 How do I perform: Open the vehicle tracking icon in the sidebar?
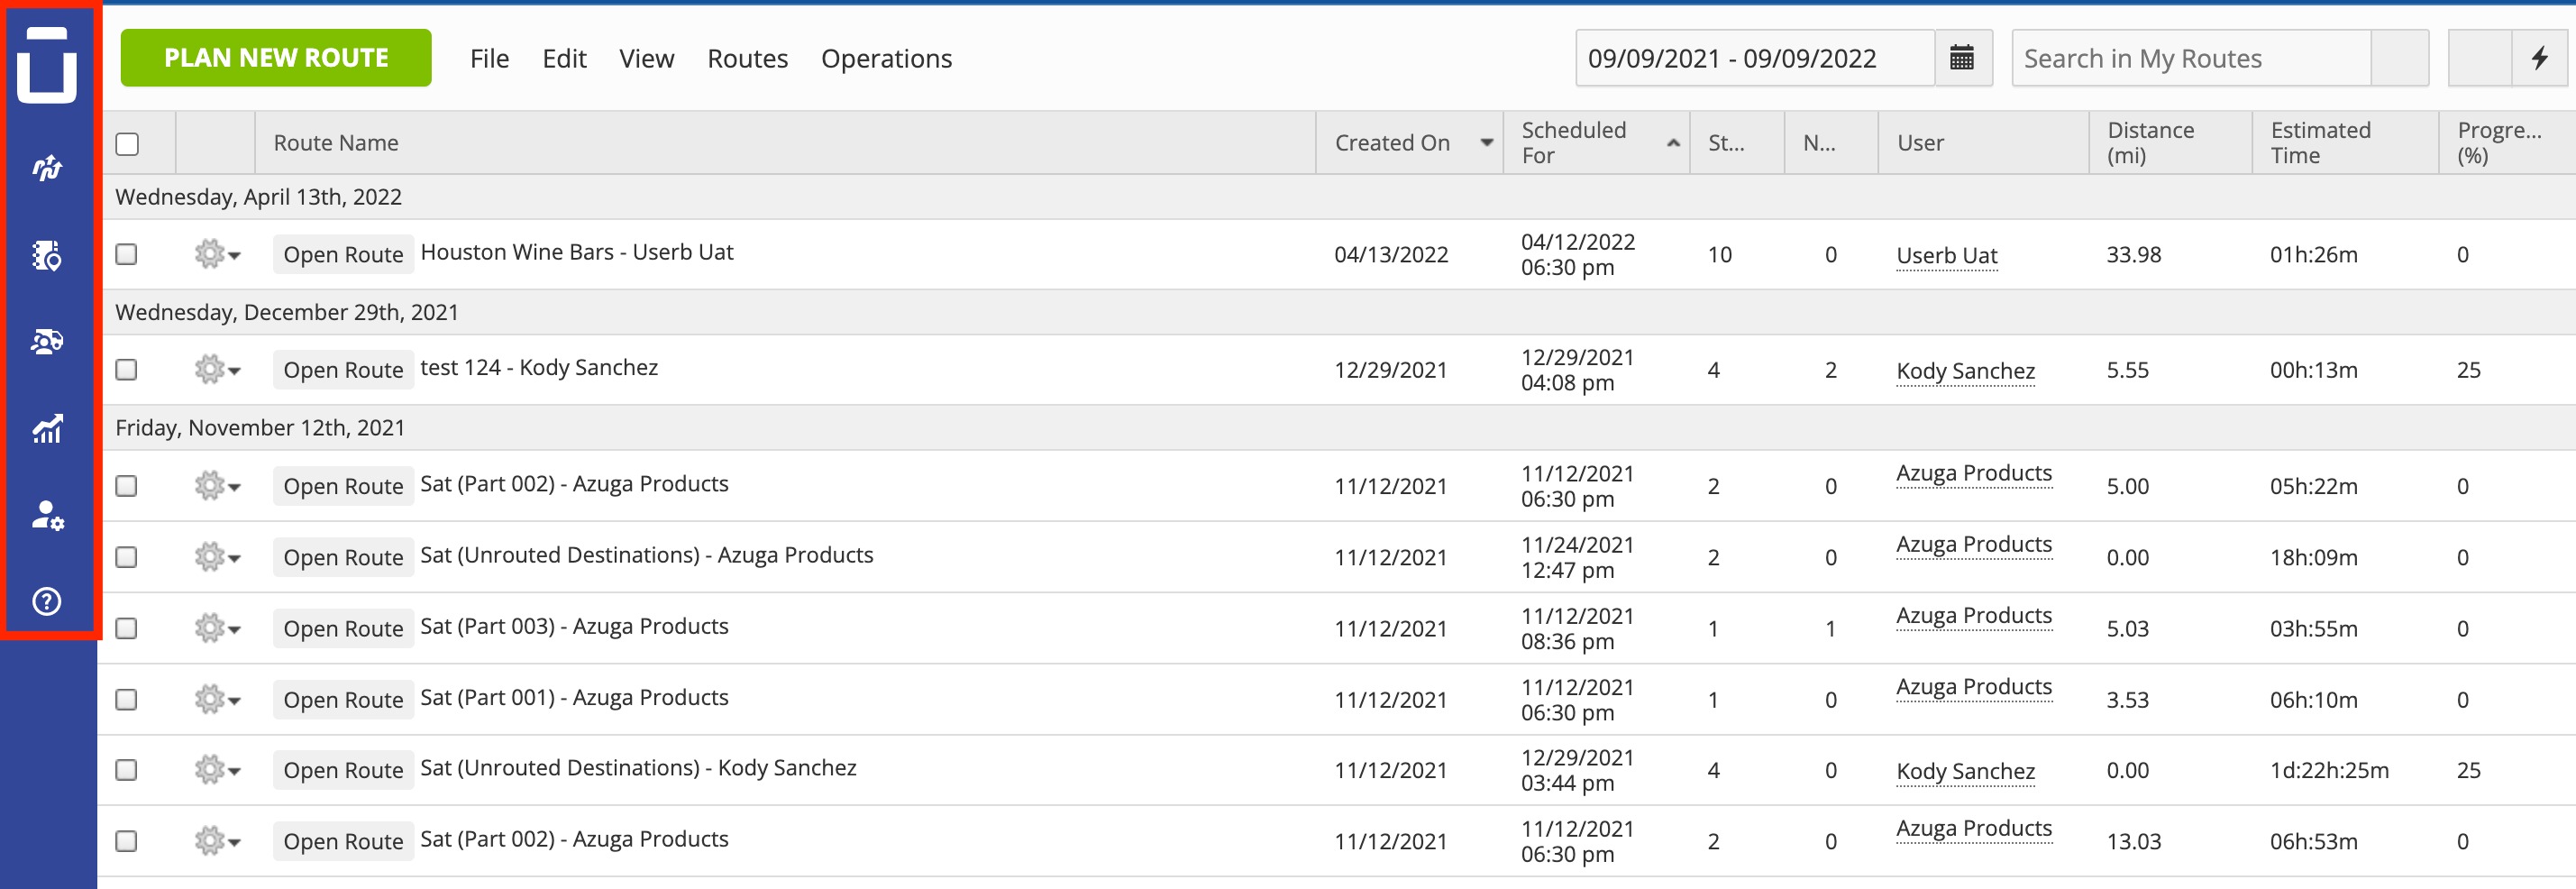coord(47,342)
